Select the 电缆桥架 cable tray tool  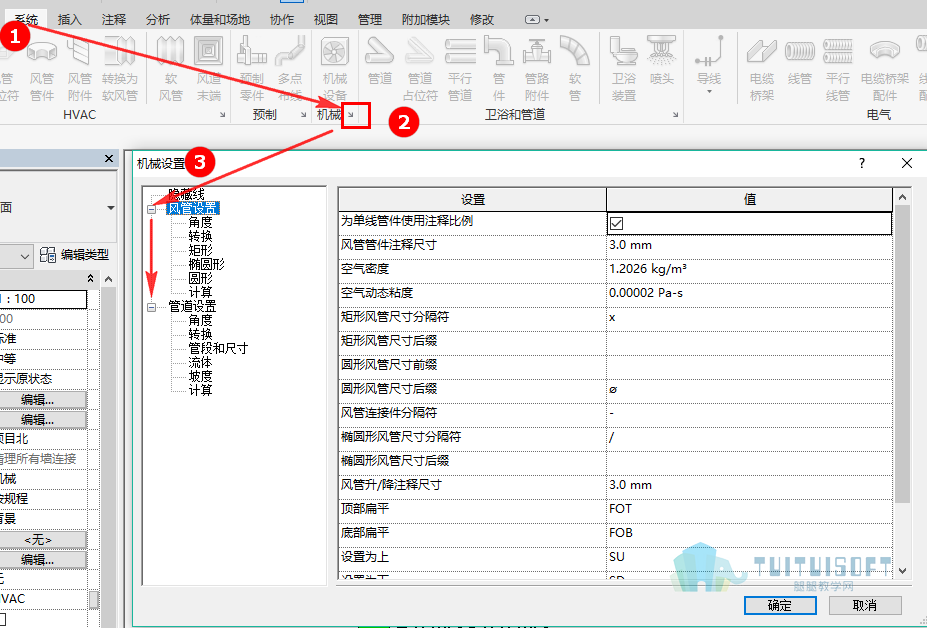[x=762, y=69]
